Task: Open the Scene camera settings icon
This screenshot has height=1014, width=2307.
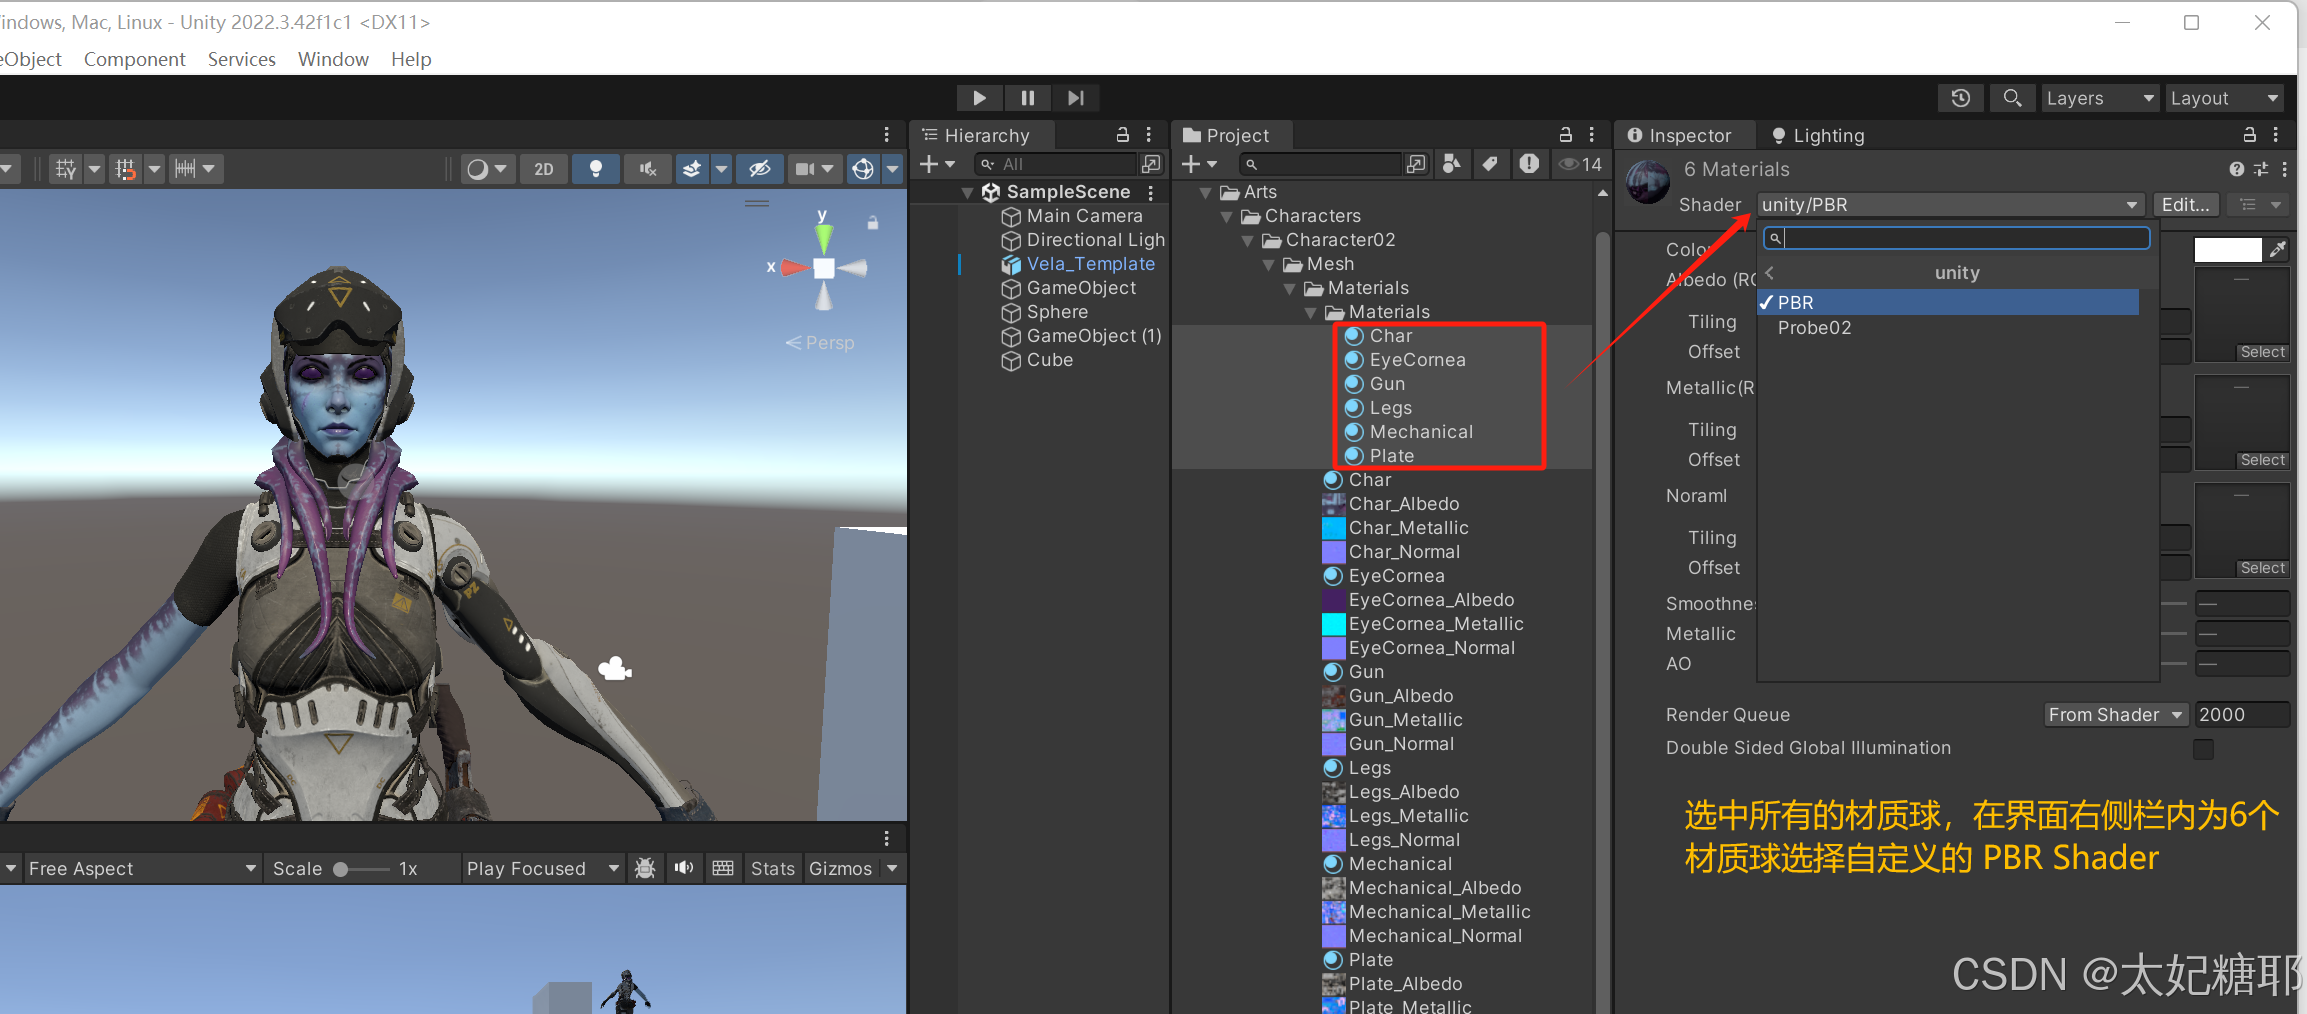Action: [805, 169]
